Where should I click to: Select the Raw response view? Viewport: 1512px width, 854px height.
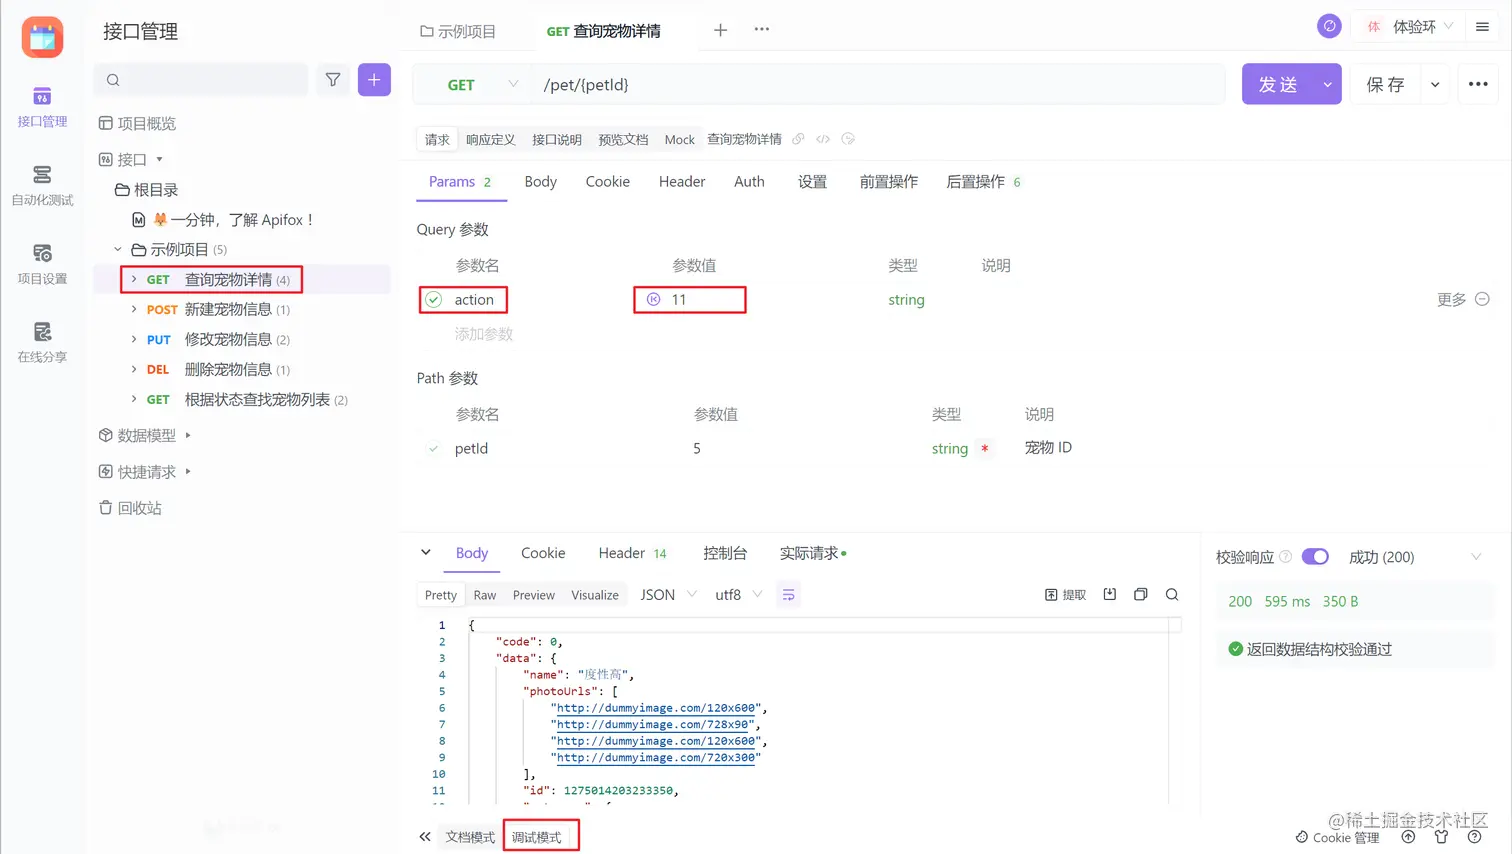pyautogui.click(x=485, y=595)
